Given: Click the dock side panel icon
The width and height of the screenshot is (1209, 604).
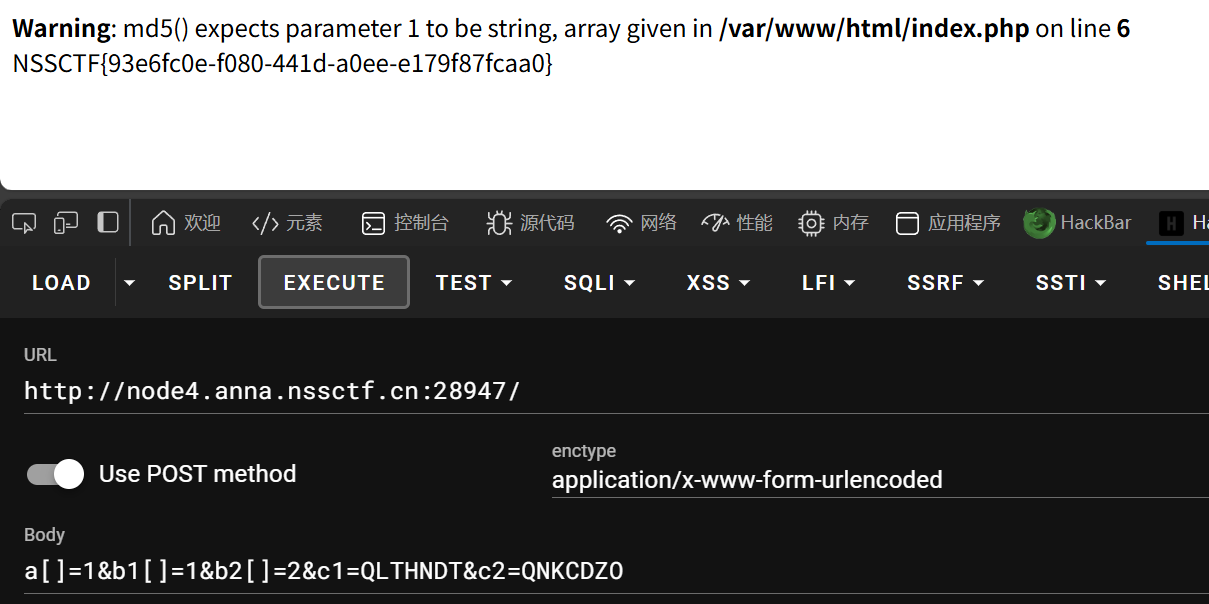Looking at the screenshot, I should (107, 223).
